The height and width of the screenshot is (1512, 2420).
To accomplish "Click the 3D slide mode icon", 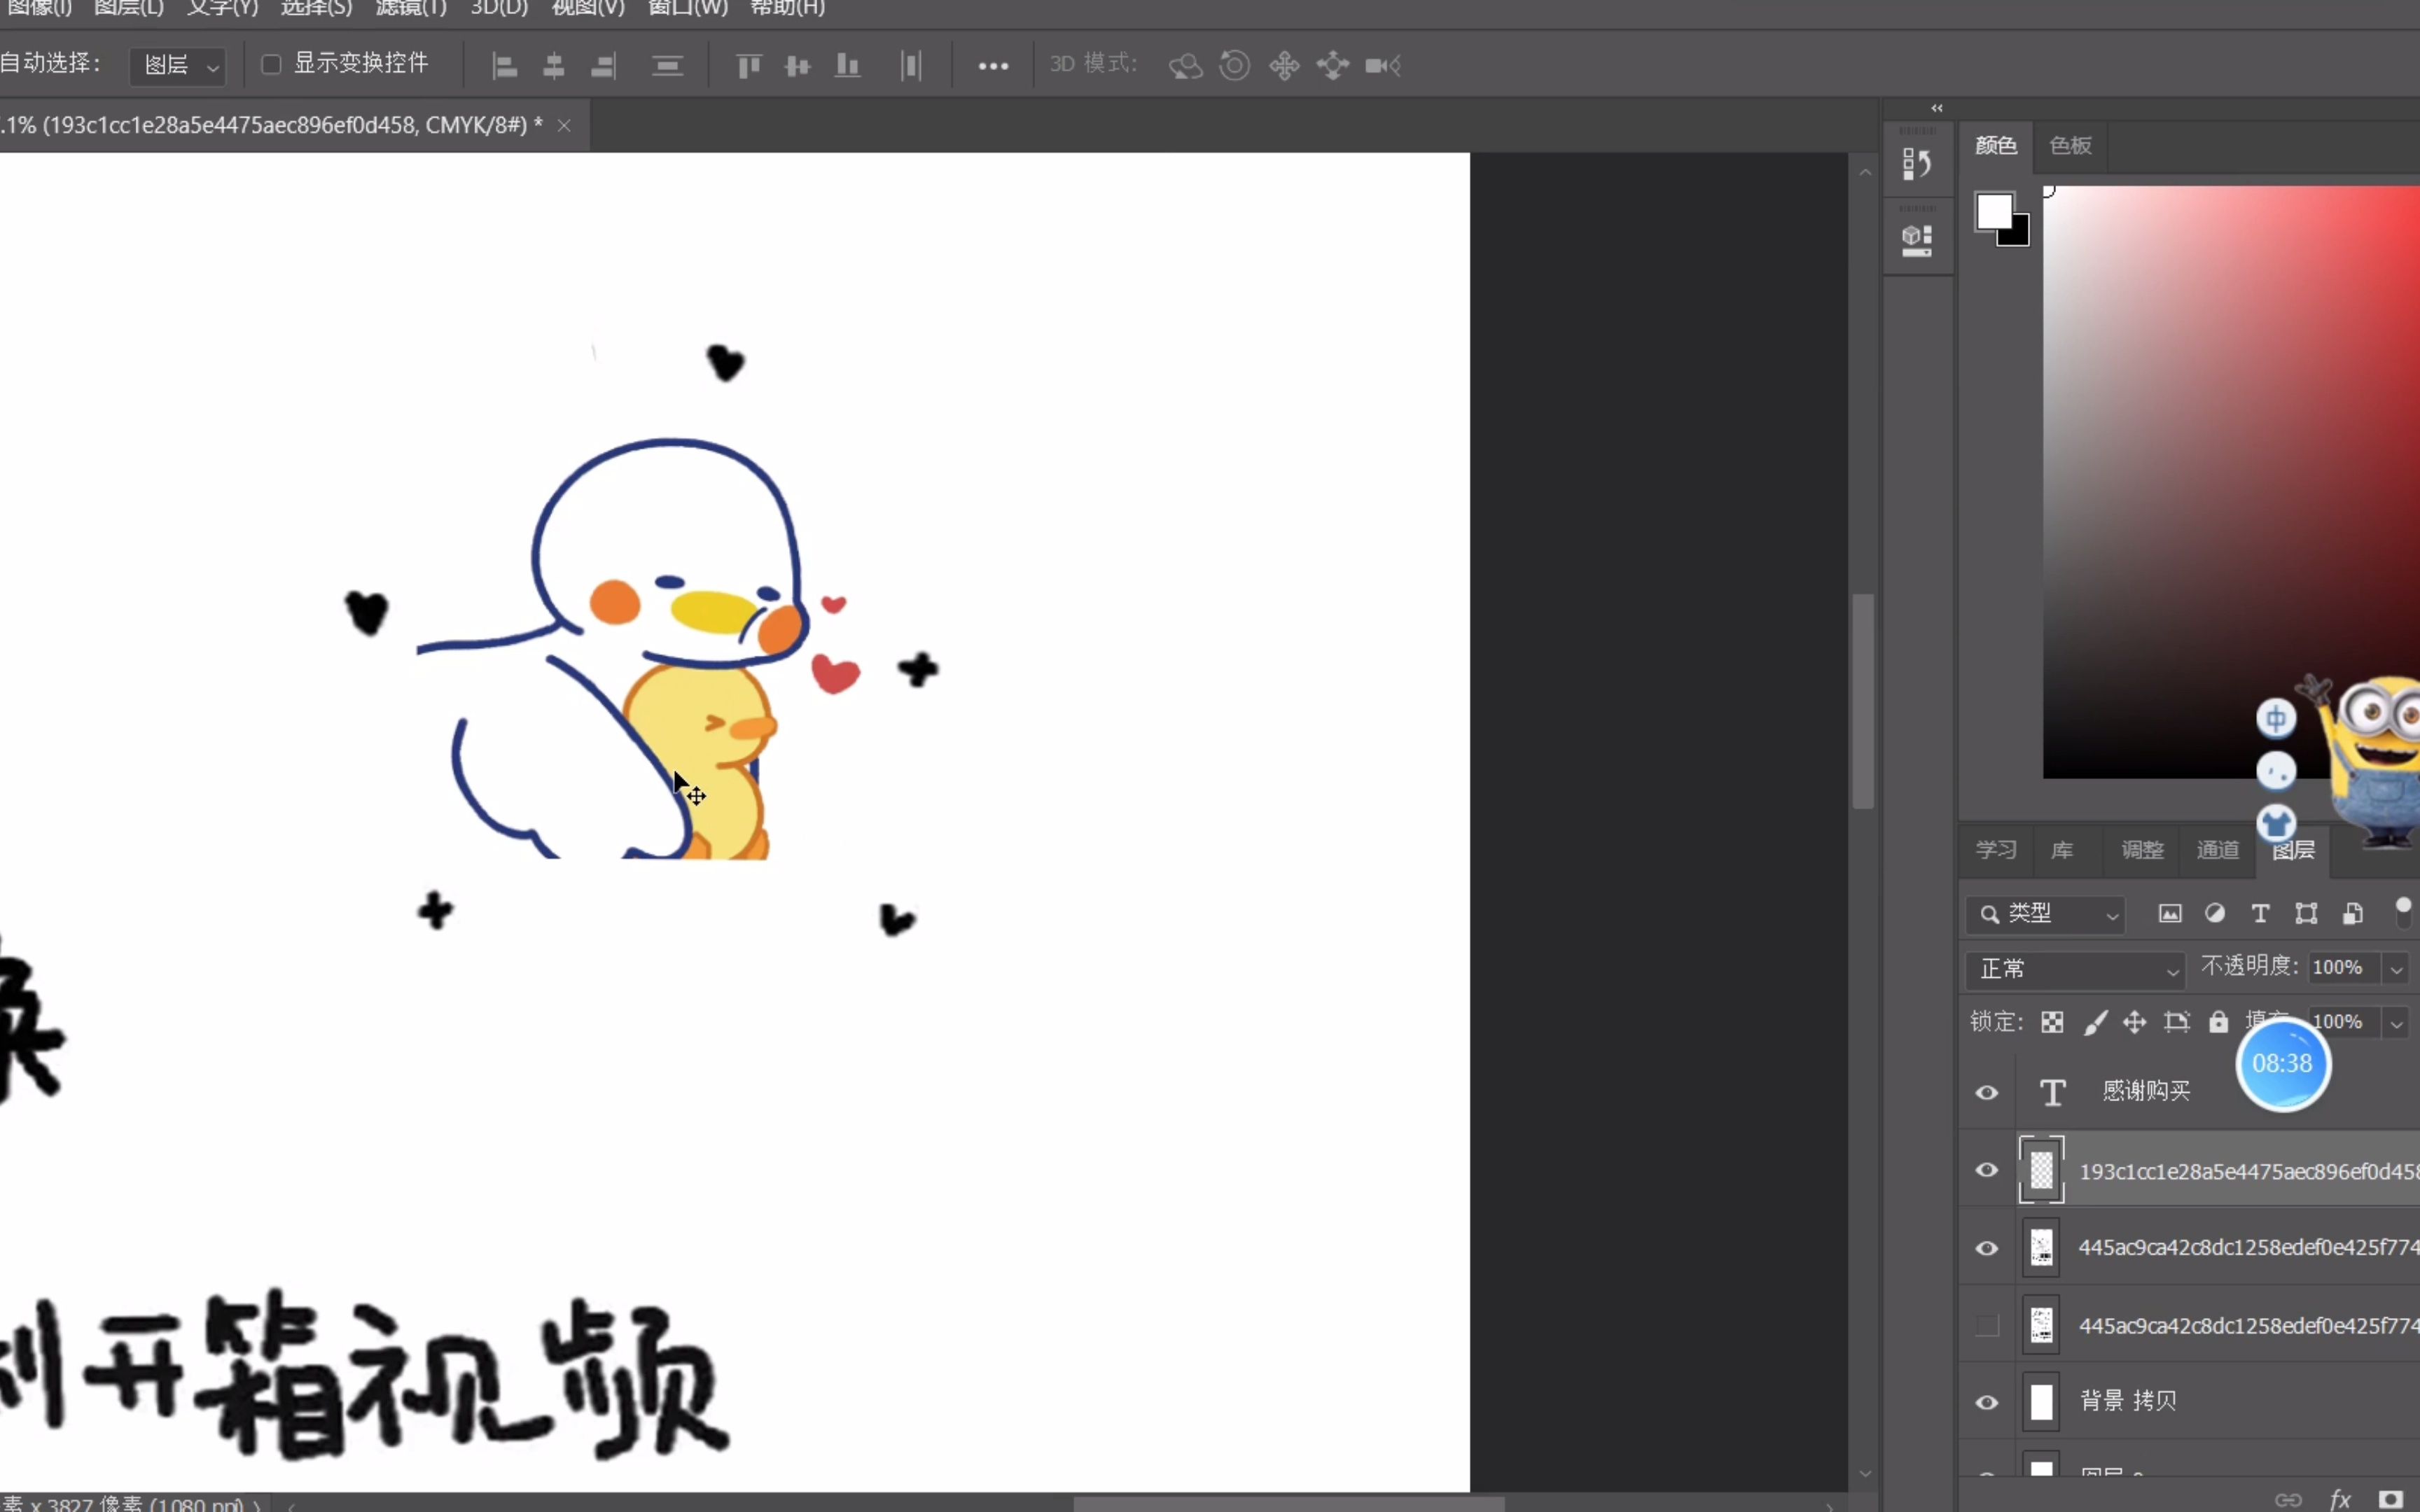I will click(x=1333, y=66).
